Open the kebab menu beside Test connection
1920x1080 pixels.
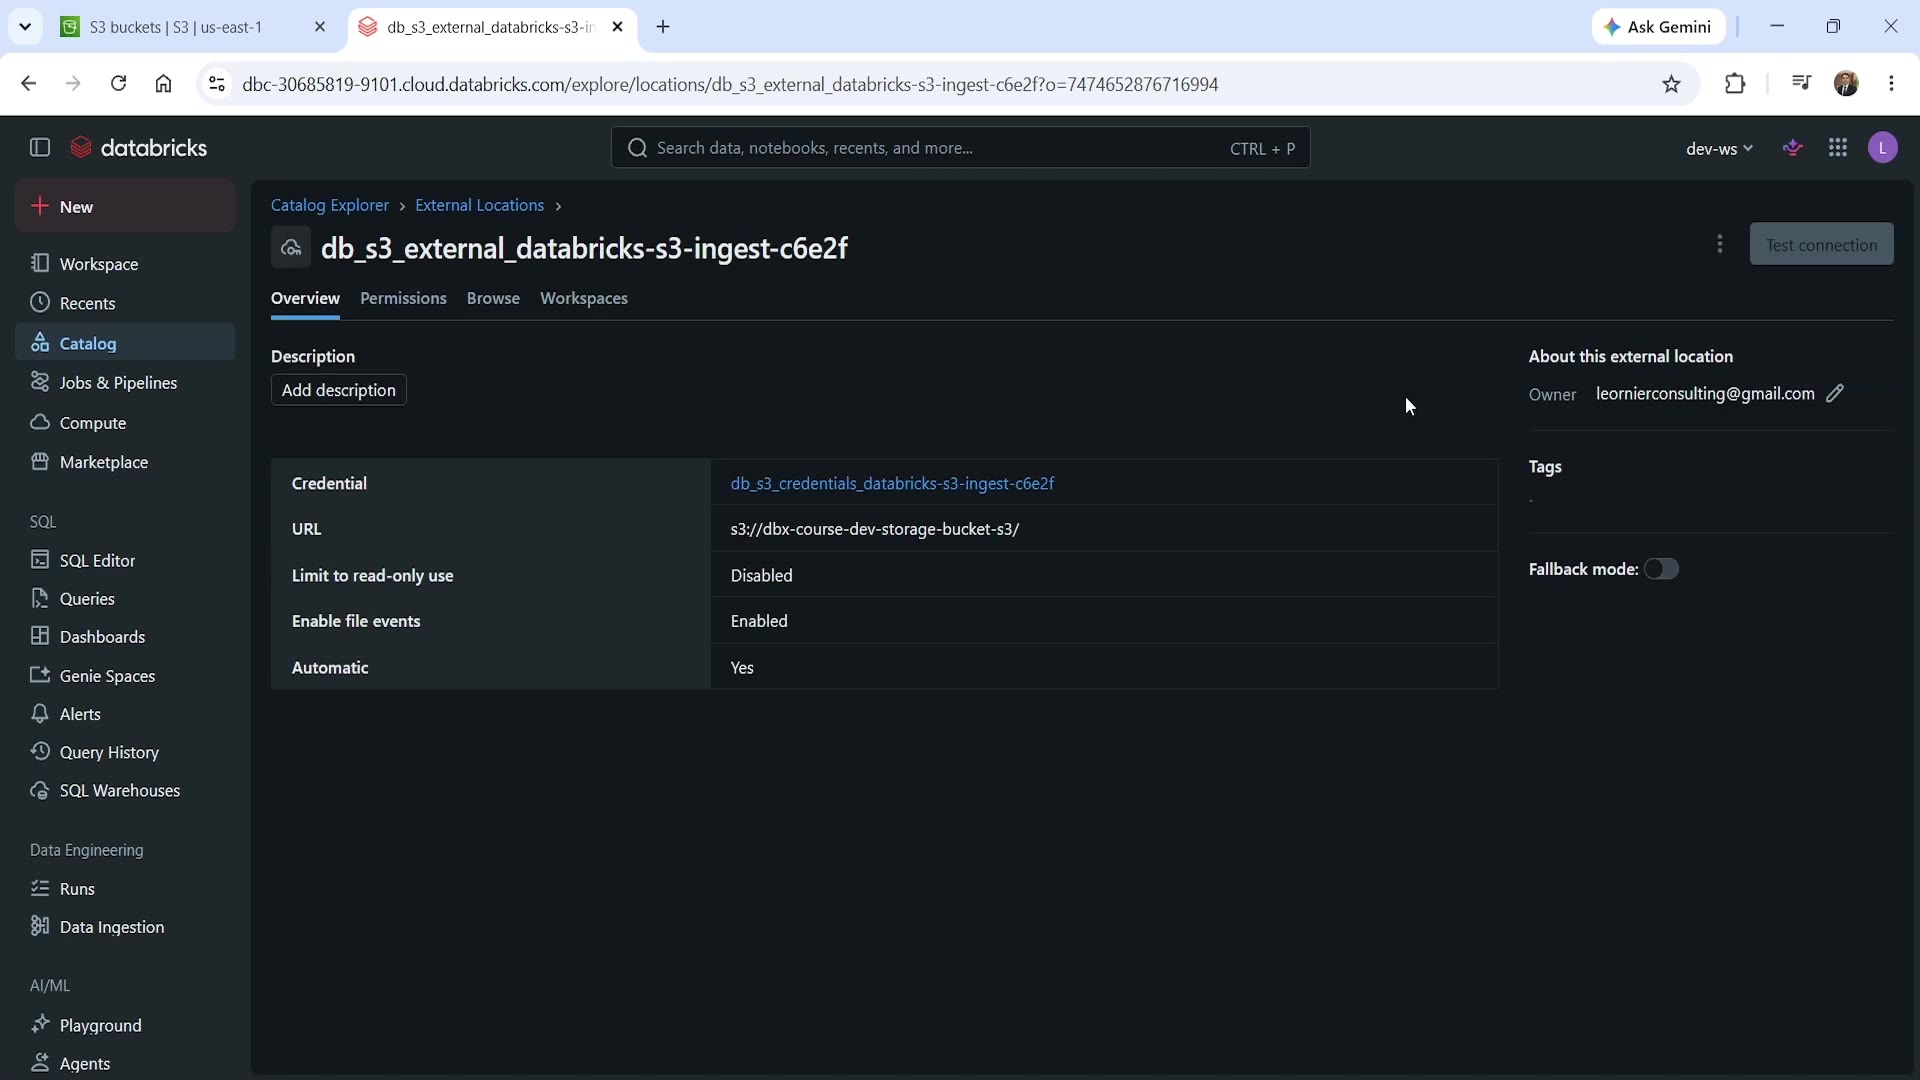coord(1720,244)
